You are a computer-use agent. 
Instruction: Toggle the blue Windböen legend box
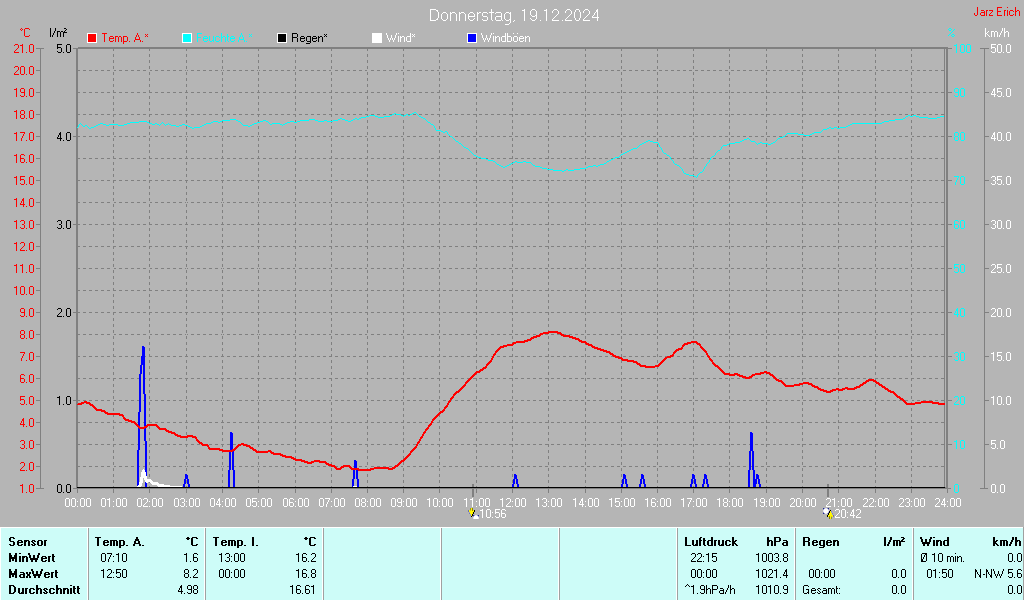click(x=472, y=38)
